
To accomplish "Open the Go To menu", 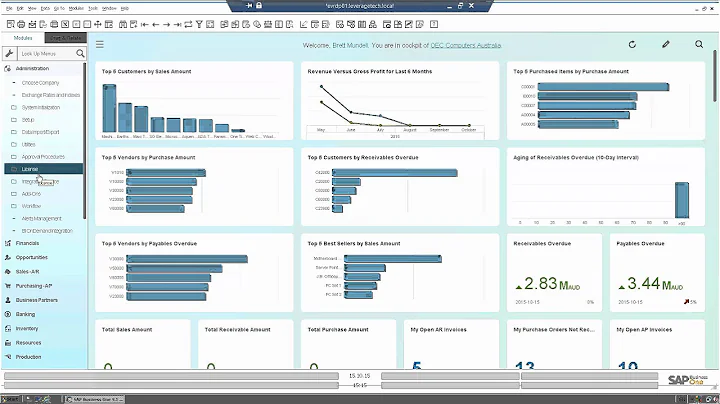I will click(59, 8).
